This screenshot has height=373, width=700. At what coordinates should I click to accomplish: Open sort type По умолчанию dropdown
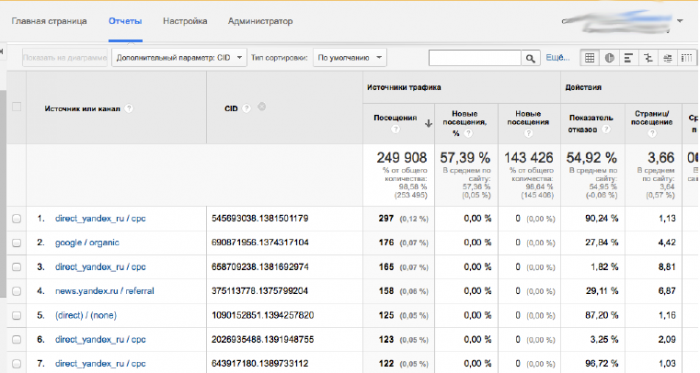pos(350,58)
